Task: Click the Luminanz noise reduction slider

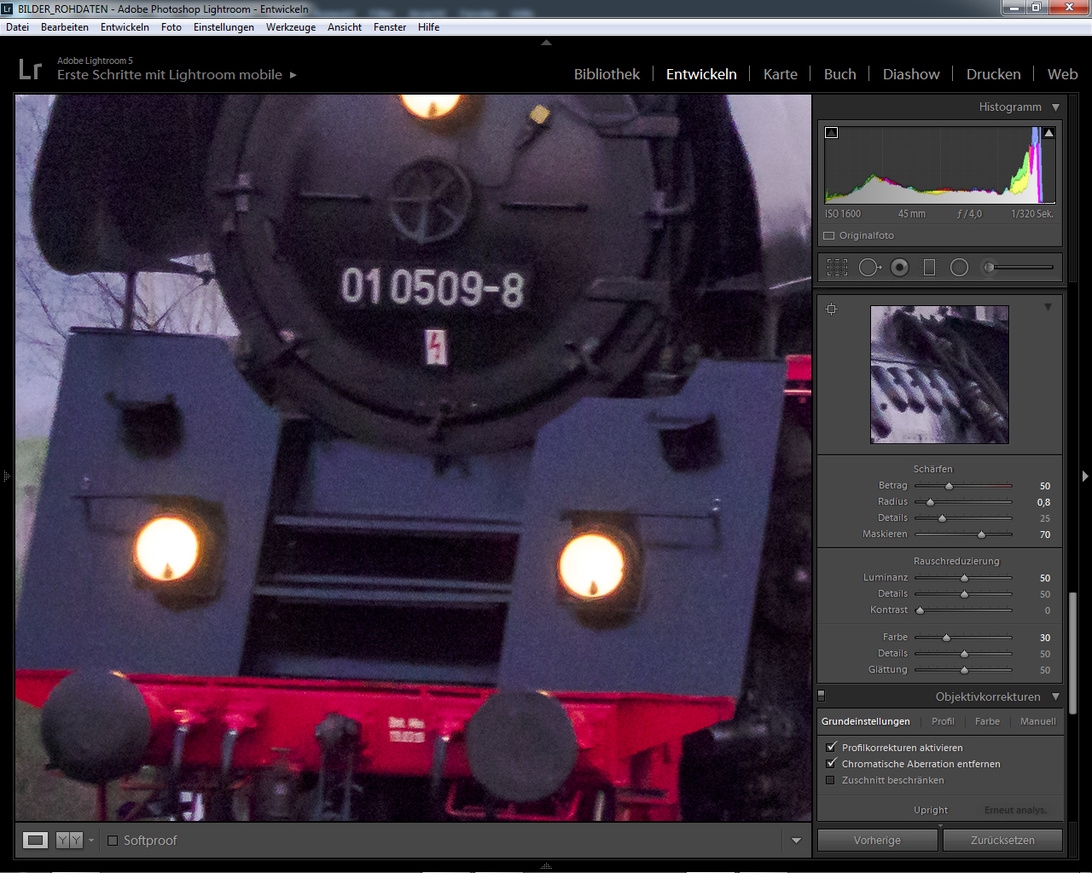Action: pyautogui.click(x=964, y=578)
